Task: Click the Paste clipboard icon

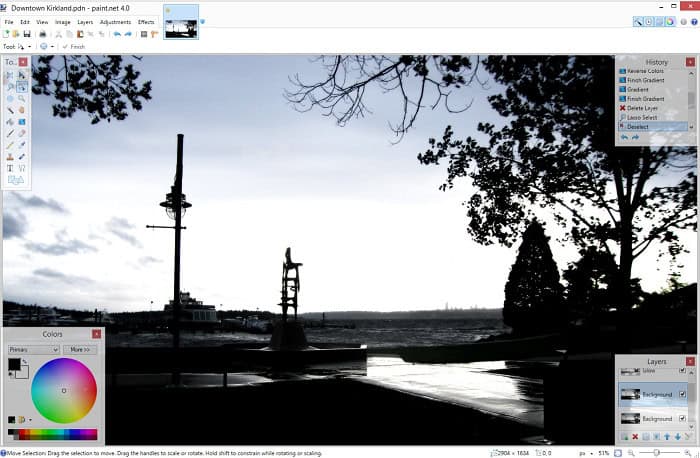Action: coord(80,34)
